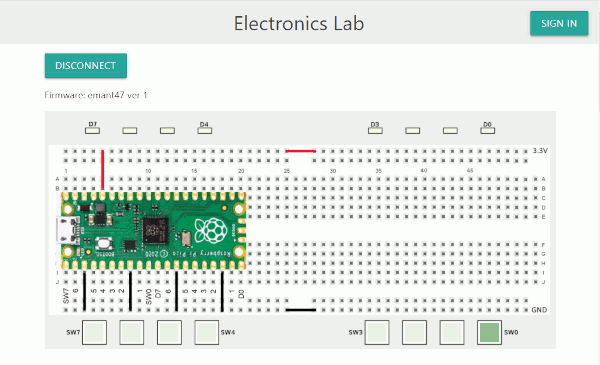Select the red horizontal 3.3V rail jumper
The width and height of the screenshot is (600, 365).
[x=300, y=151]
